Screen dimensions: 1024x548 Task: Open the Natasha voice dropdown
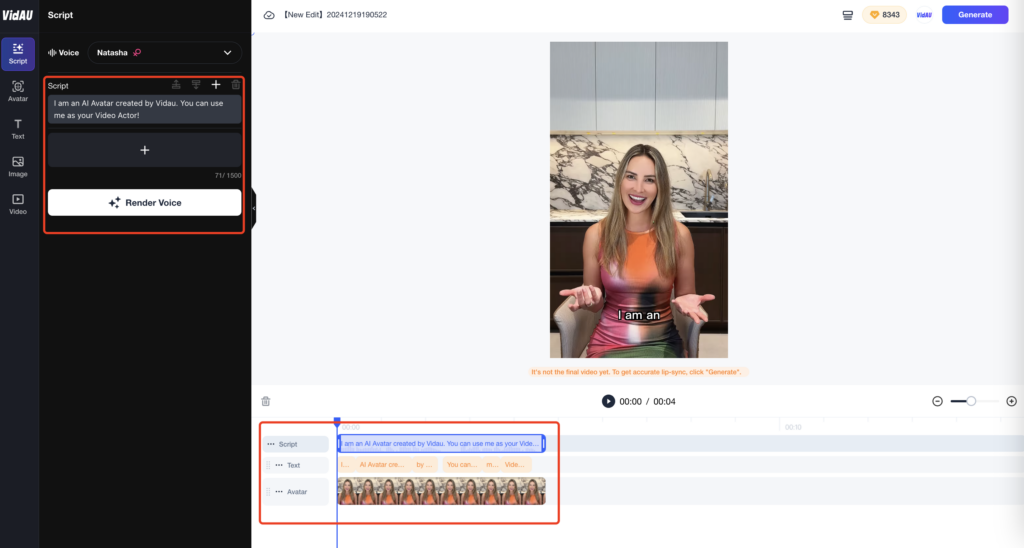pyautogui.click(x=165, y=53)
